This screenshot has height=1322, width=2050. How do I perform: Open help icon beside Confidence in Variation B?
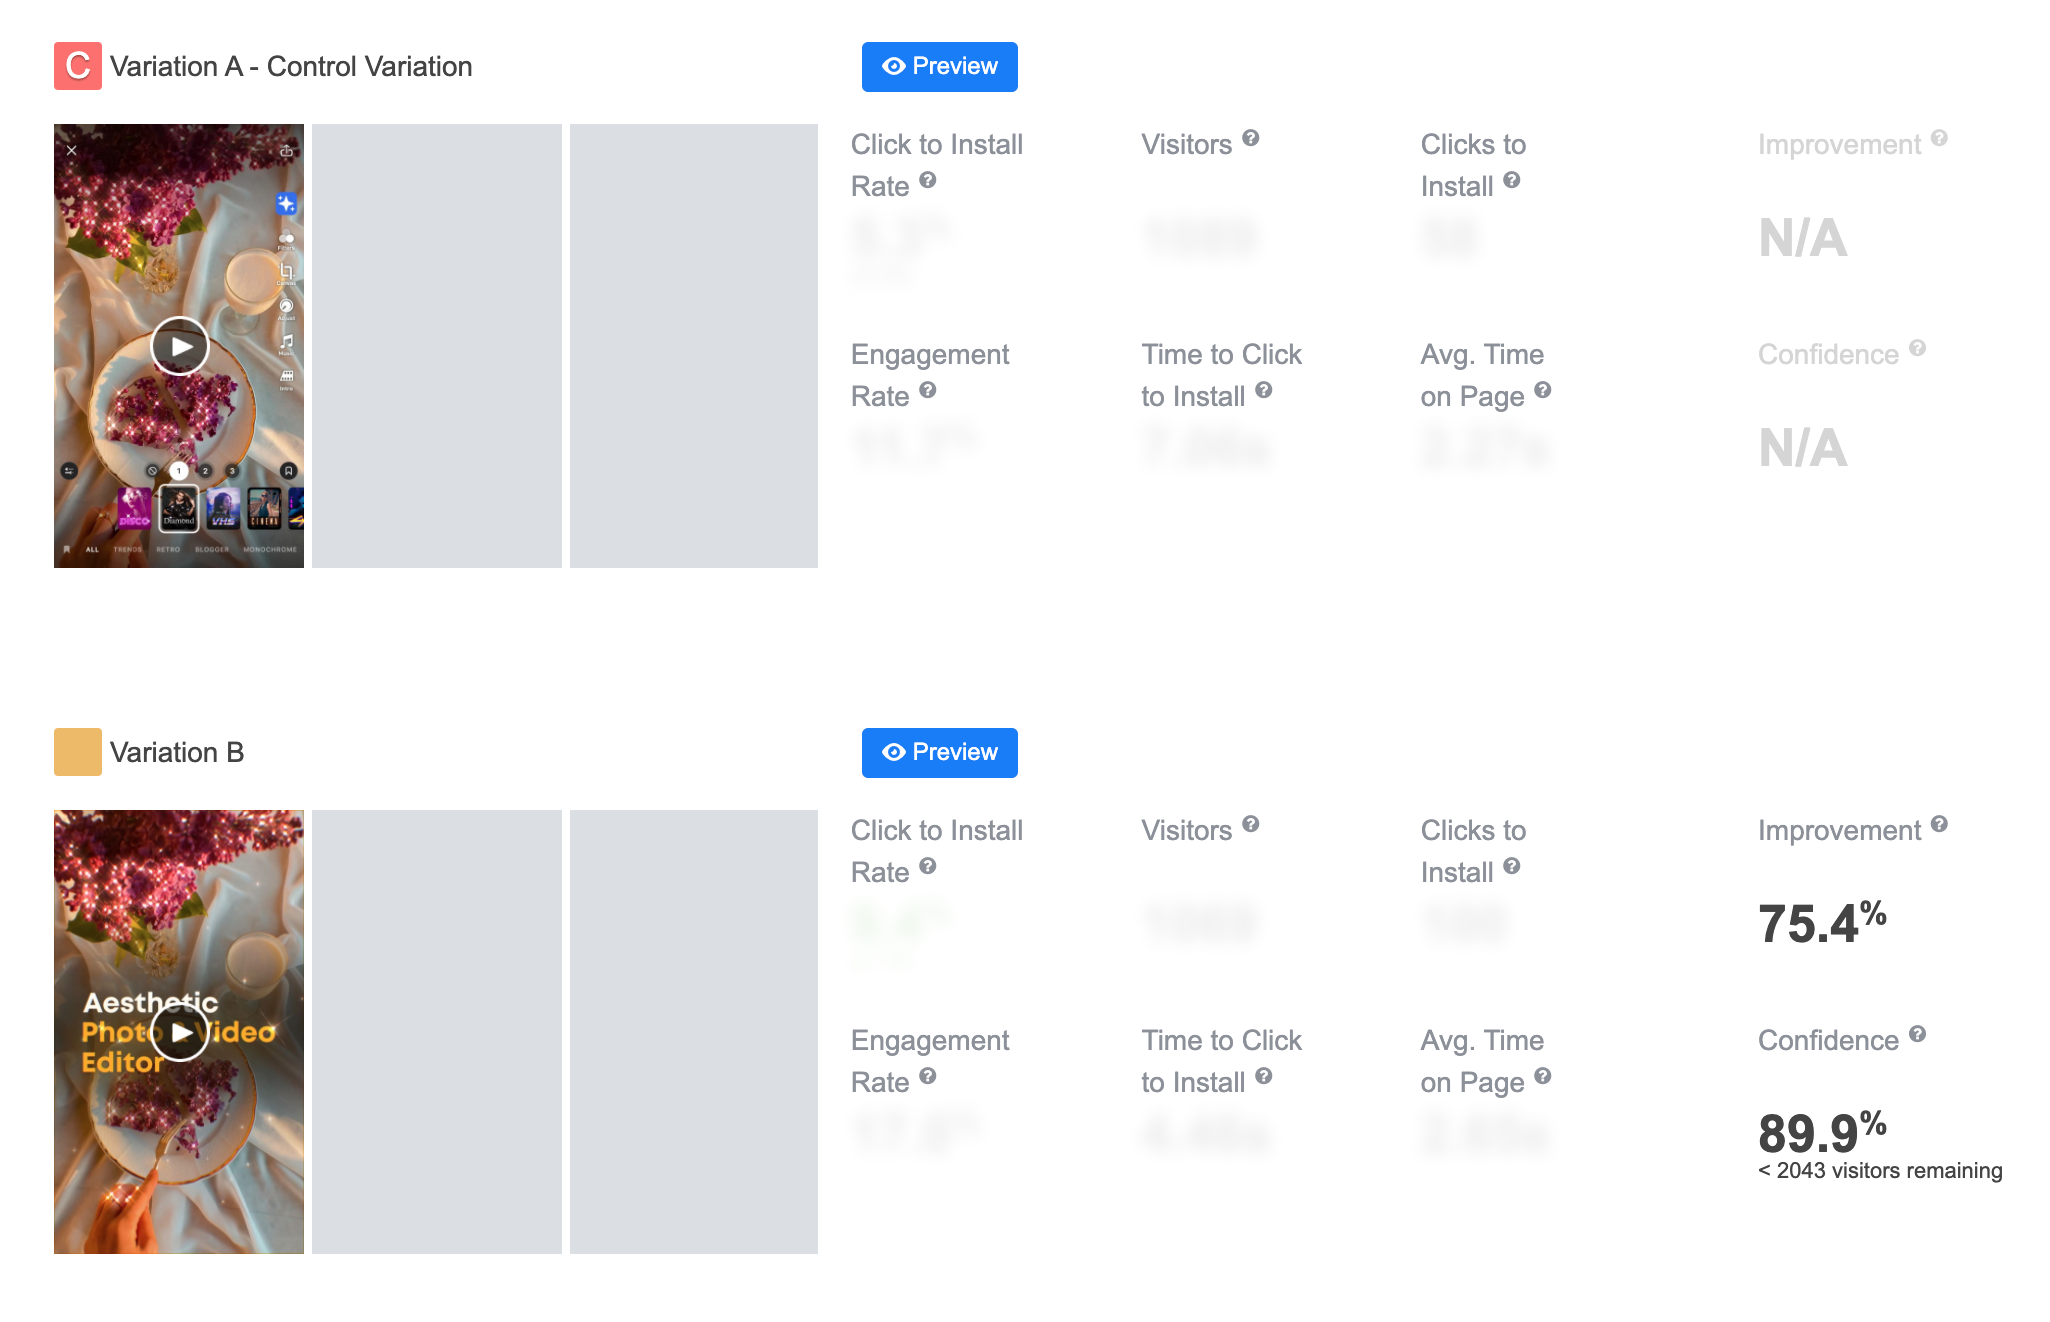click(1917, 1034)
